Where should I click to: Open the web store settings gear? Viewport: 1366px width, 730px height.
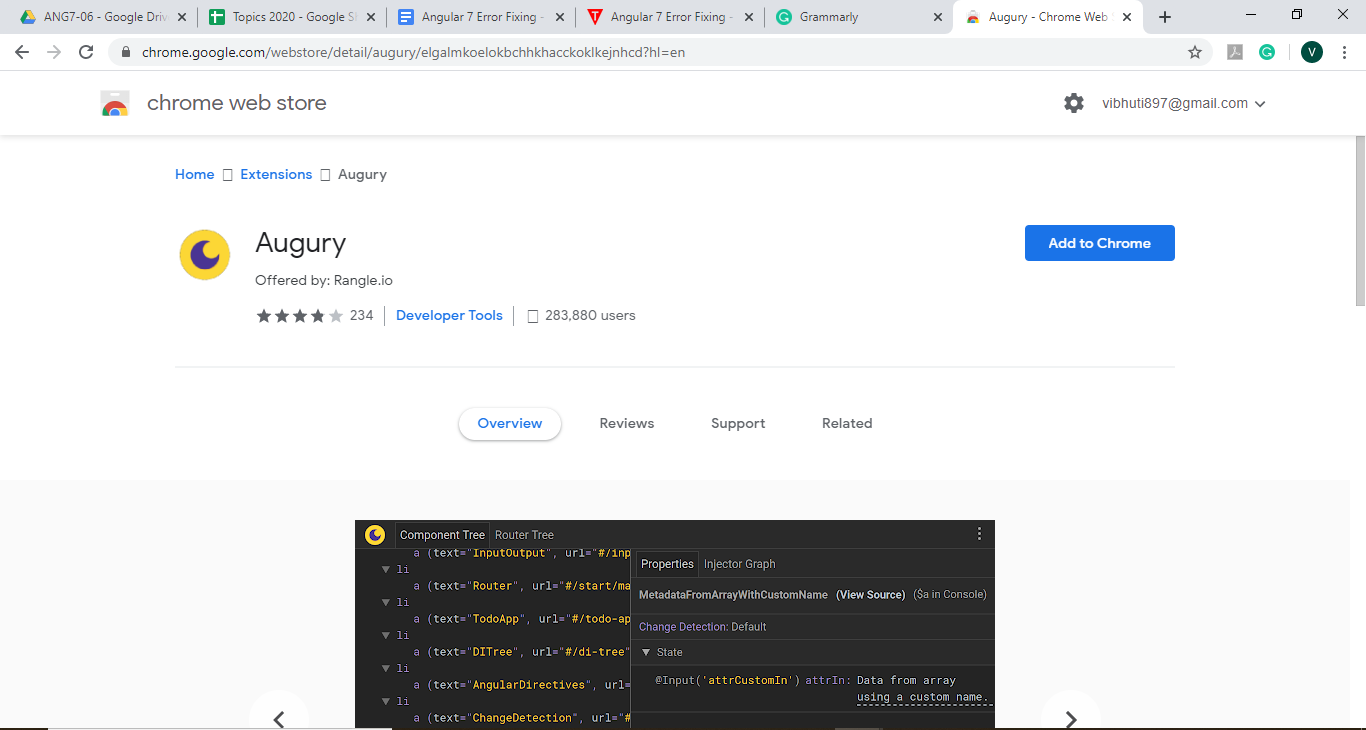coord(1074,103)
